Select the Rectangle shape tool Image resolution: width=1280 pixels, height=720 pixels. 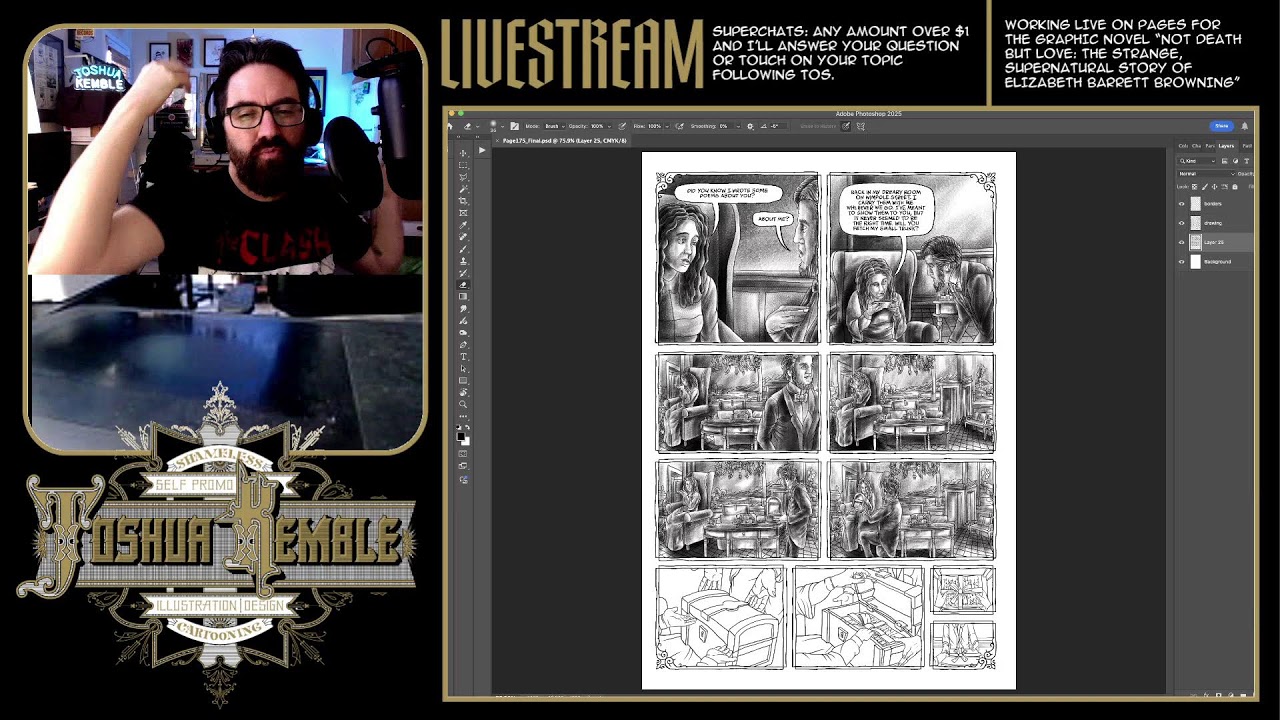(x=463, y=380)
